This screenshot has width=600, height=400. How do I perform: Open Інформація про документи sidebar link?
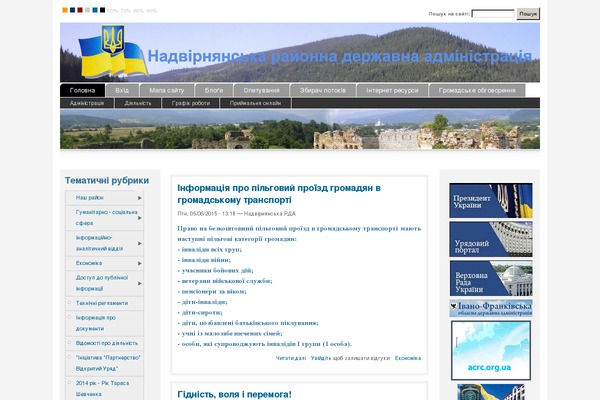(96, 323)
